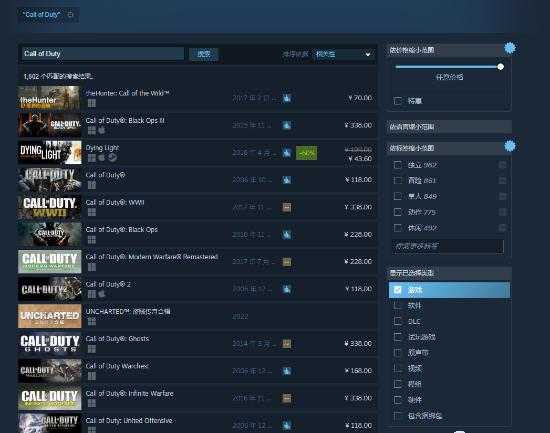
Task: Focus the Call of Duty search text field
Action: [103, 54]
